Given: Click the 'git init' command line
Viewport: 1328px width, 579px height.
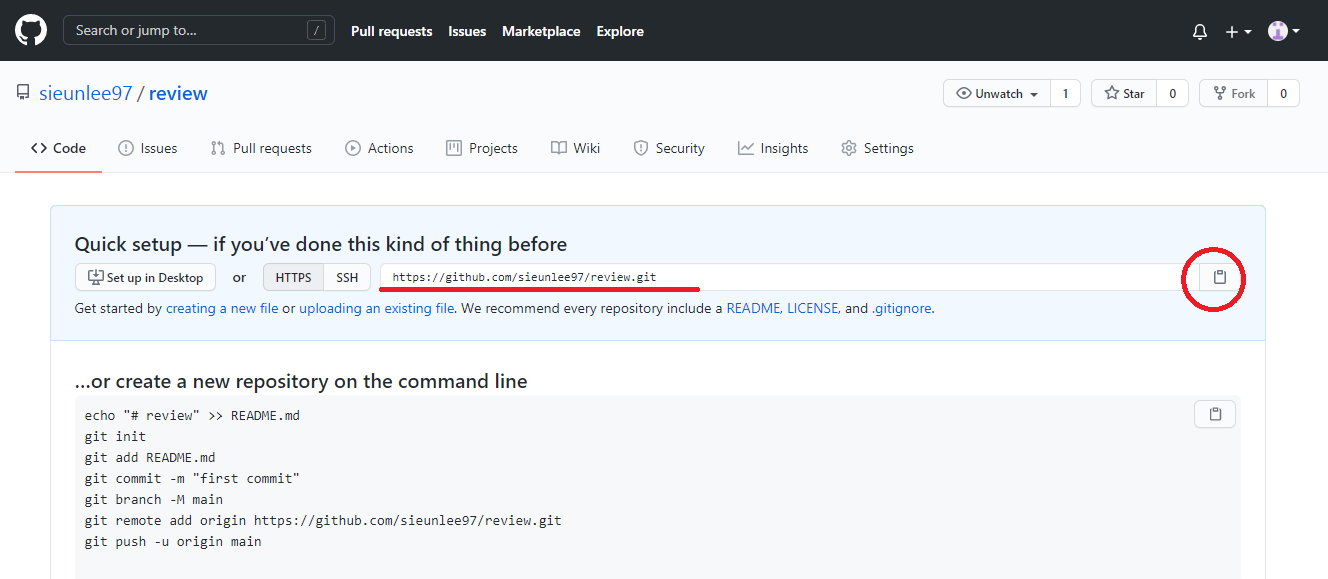Looking at the screenshot, I should pos(115,436).
